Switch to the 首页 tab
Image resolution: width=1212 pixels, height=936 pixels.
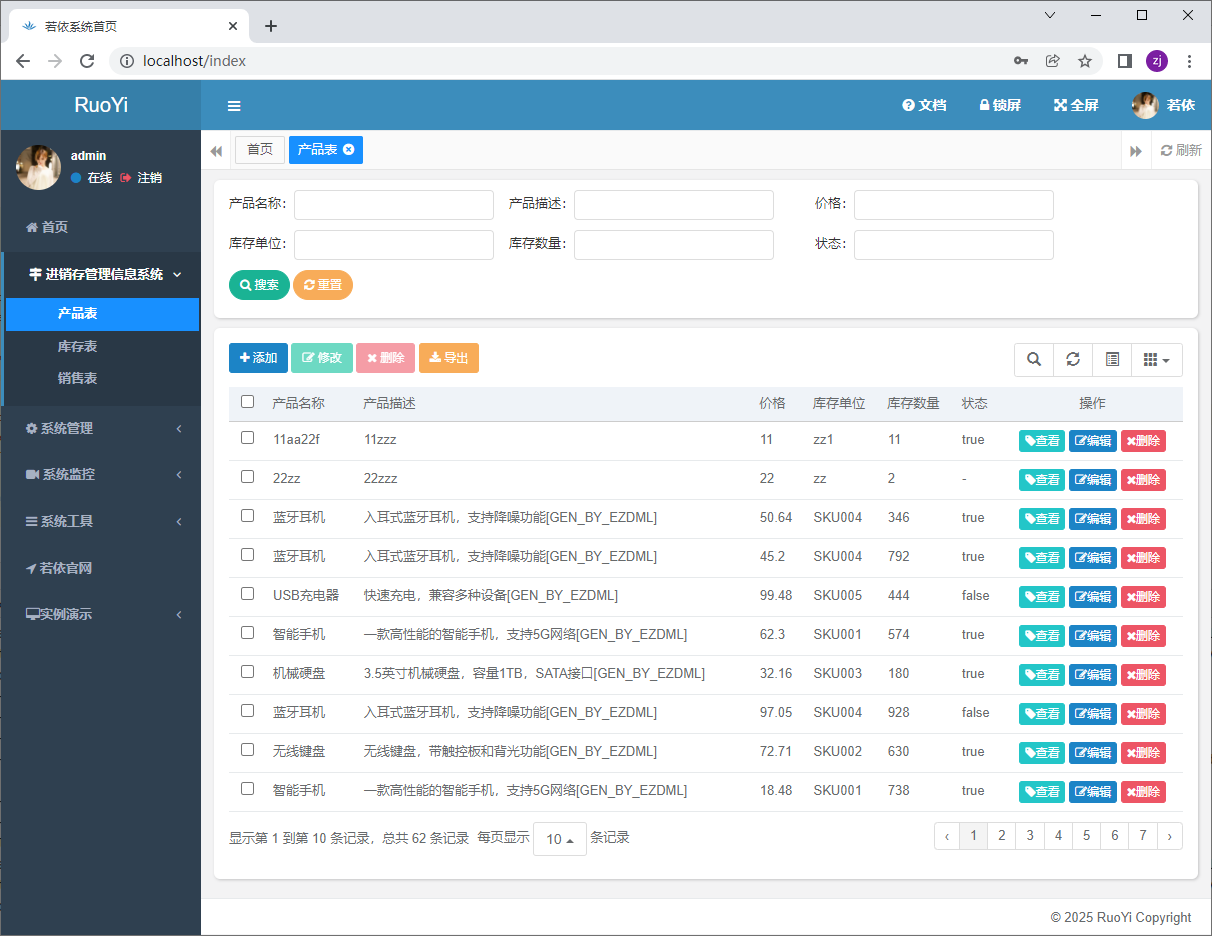point(260,150)
